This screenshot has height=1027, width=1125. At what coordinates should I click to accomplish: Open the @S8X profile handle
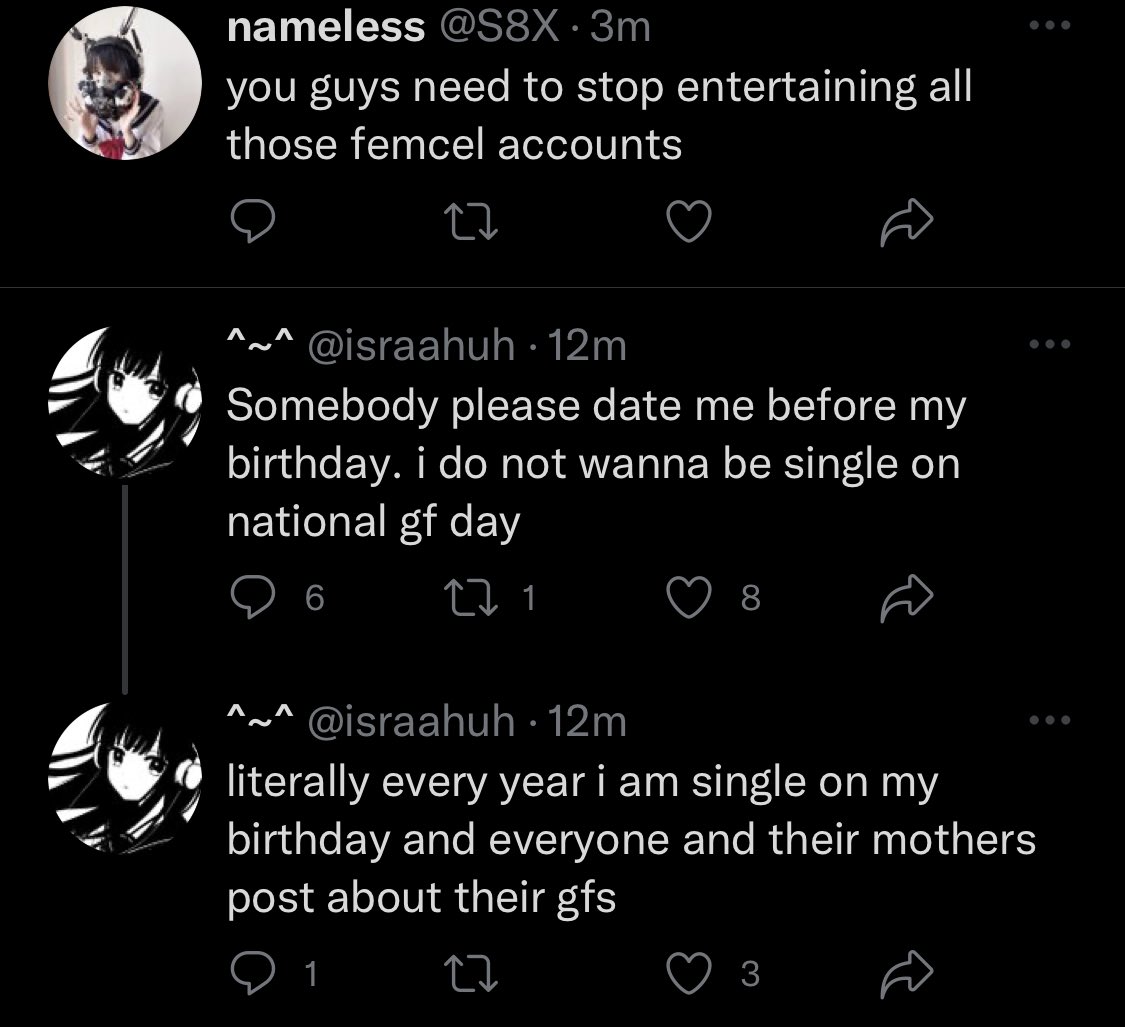[x=500, y=28]
